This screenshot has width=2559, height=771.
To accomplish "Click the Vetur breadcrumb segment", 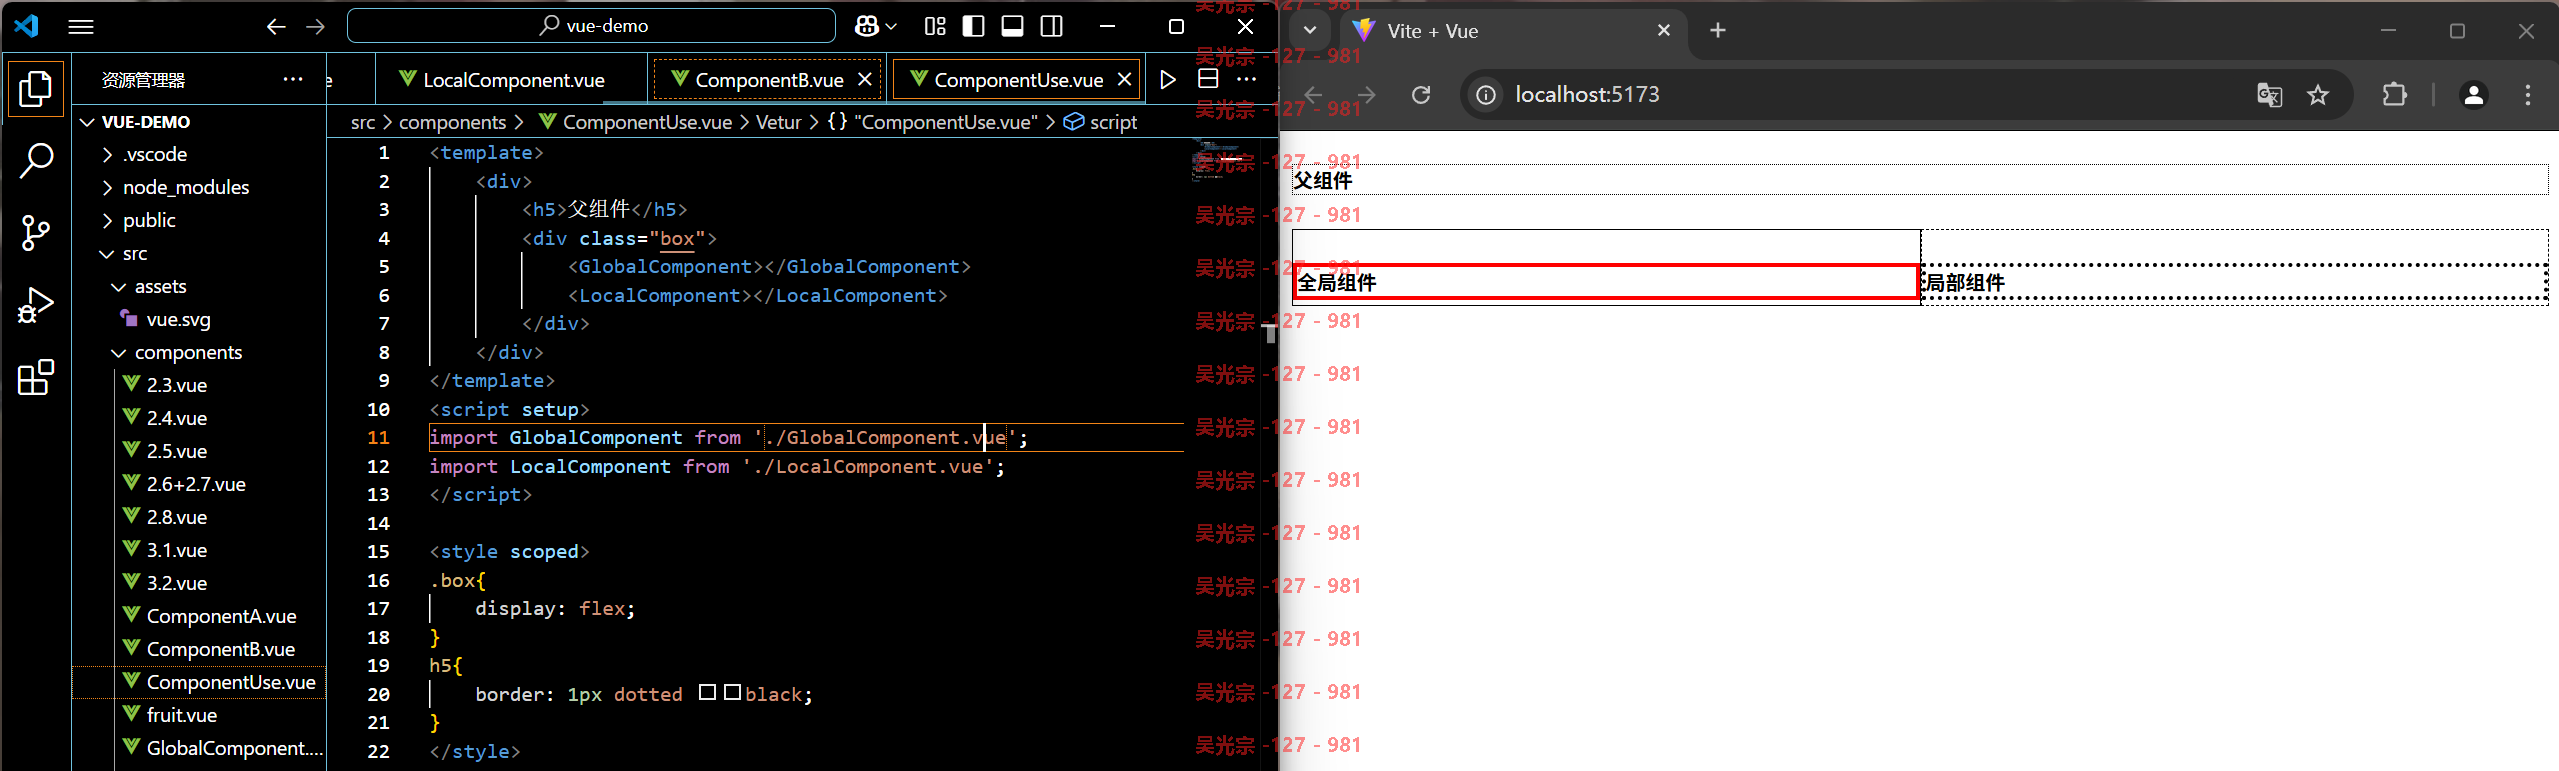I will pyautogui.click(x=779, y=122).
